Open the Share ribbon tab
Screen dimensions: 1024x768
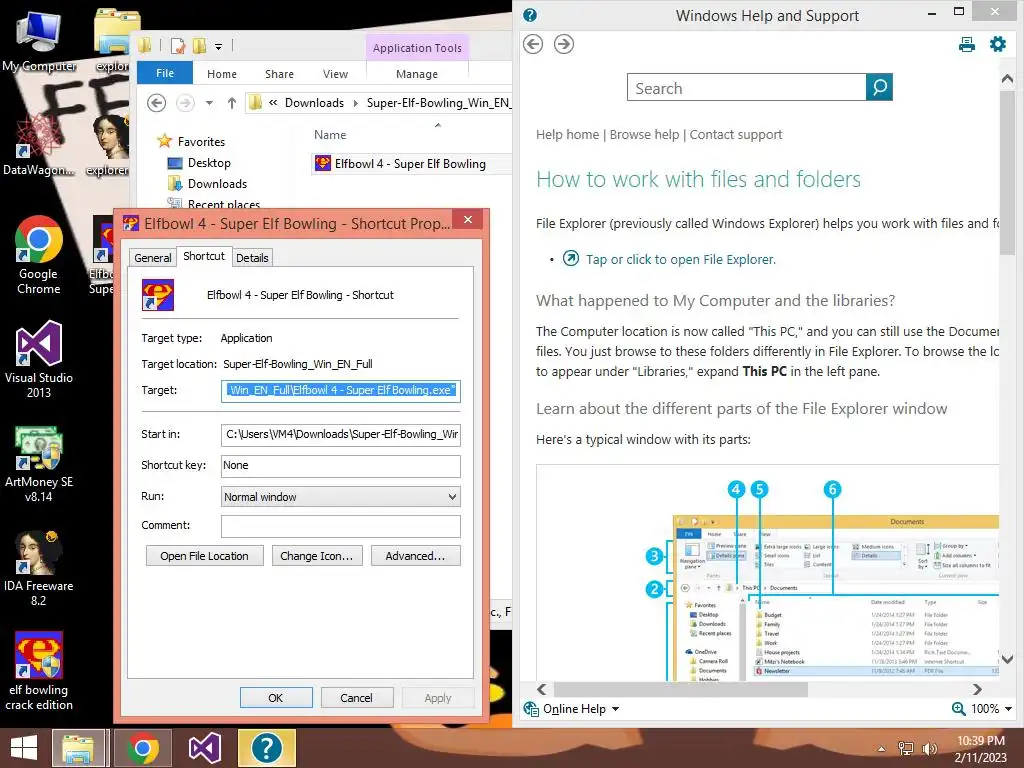[x=280, y=74]
